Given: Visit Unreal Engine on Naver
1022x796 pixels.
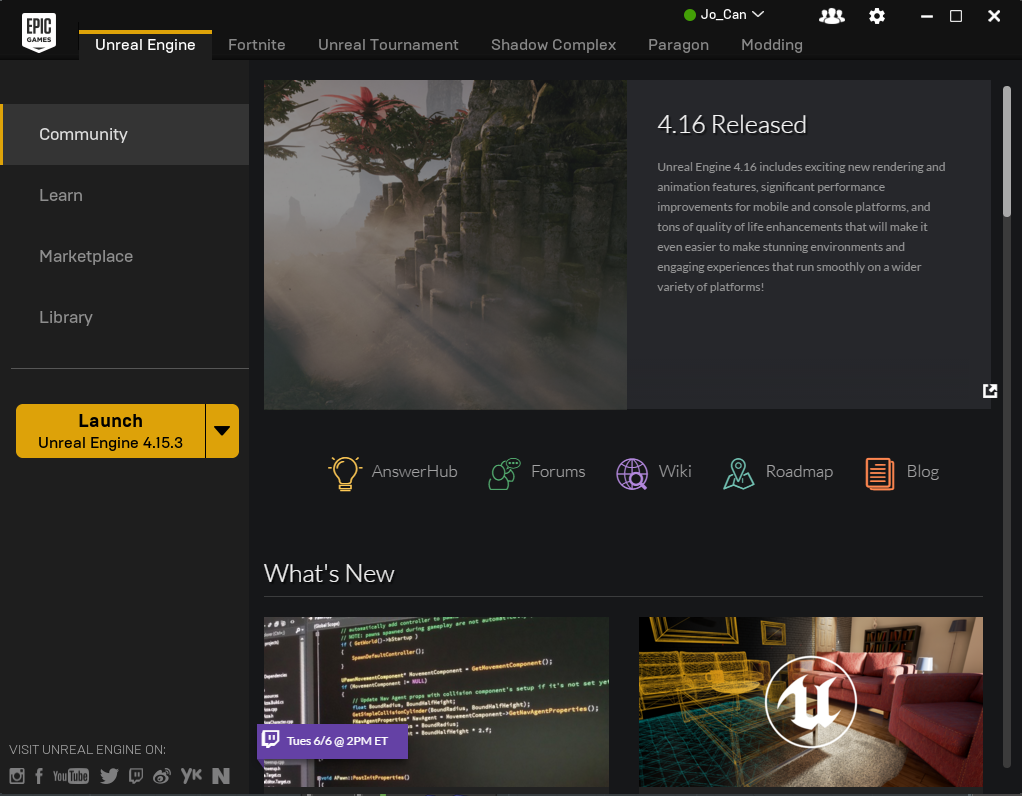Looking at the screenshot, I should click(x=221, y=776).
